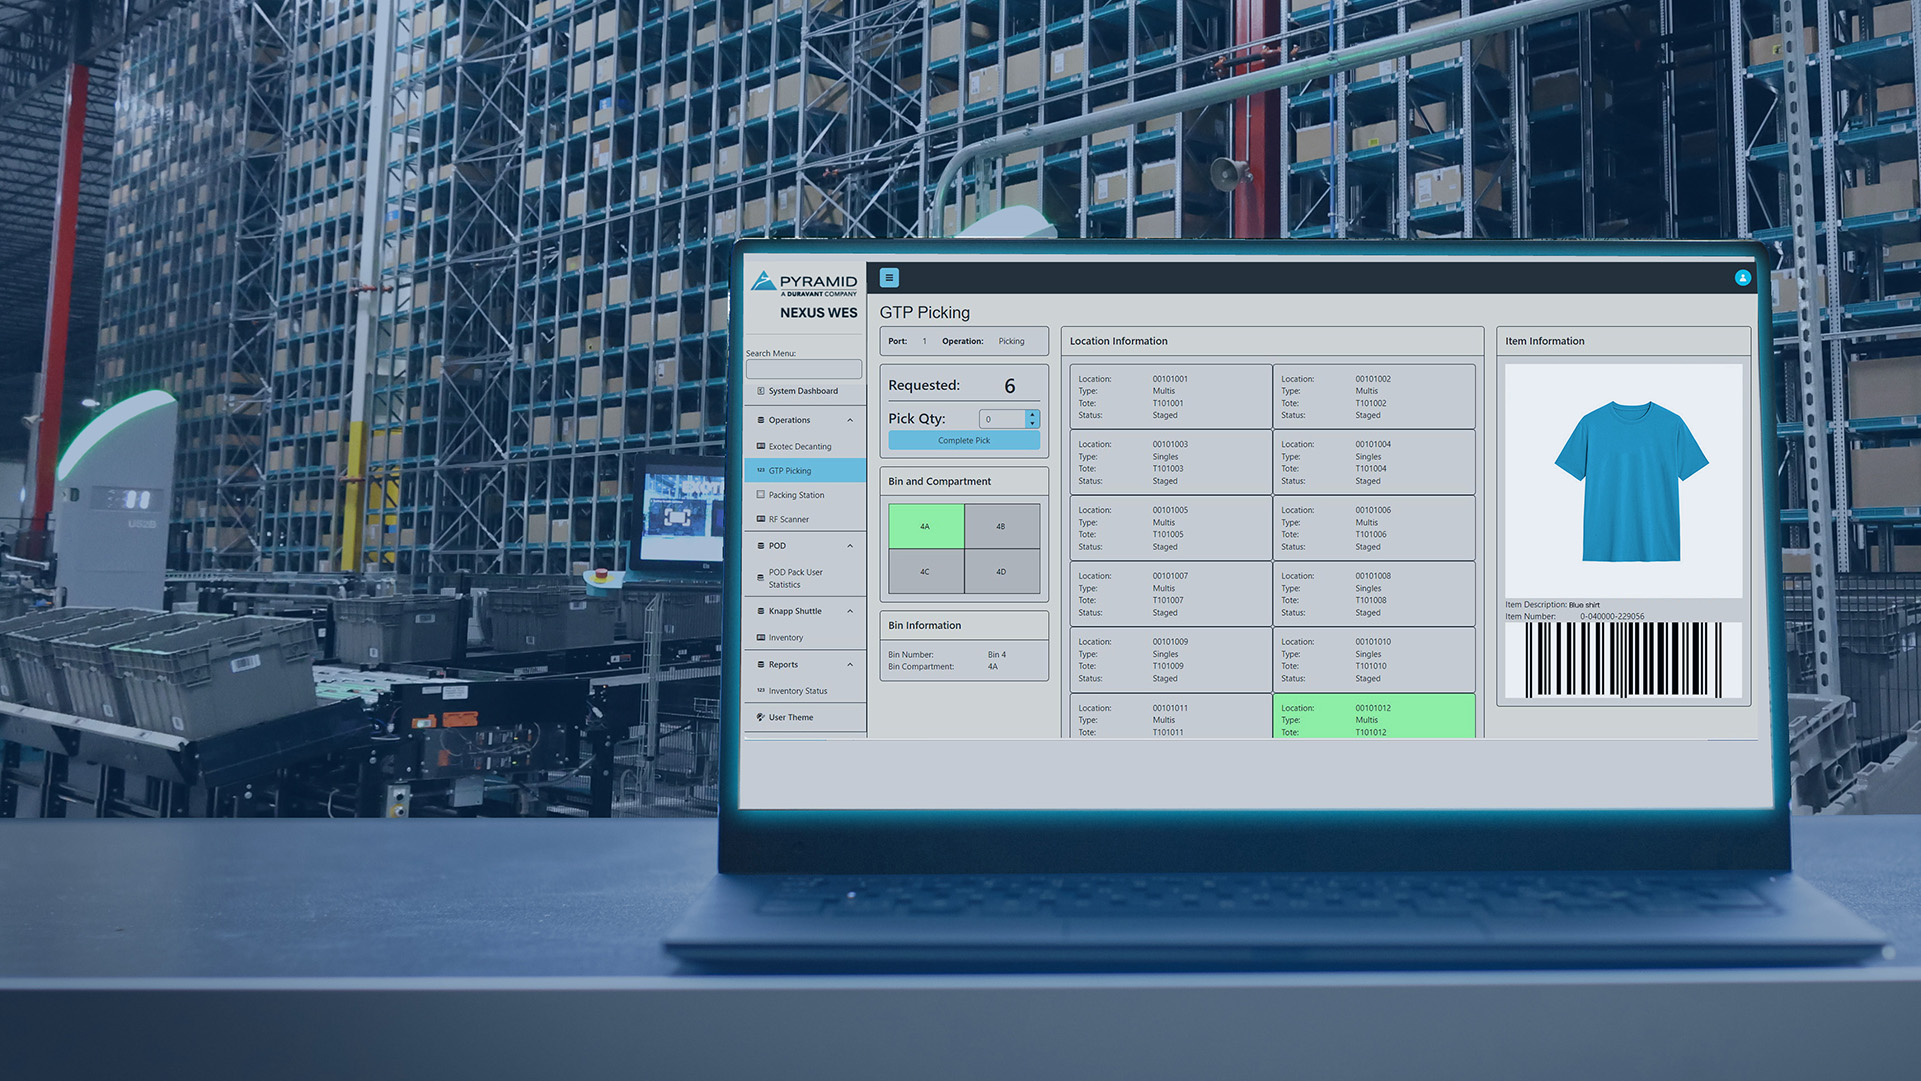Open Exotec Decanting menu item
This screenshot has width=1921, height=1081.
(805, 446)
